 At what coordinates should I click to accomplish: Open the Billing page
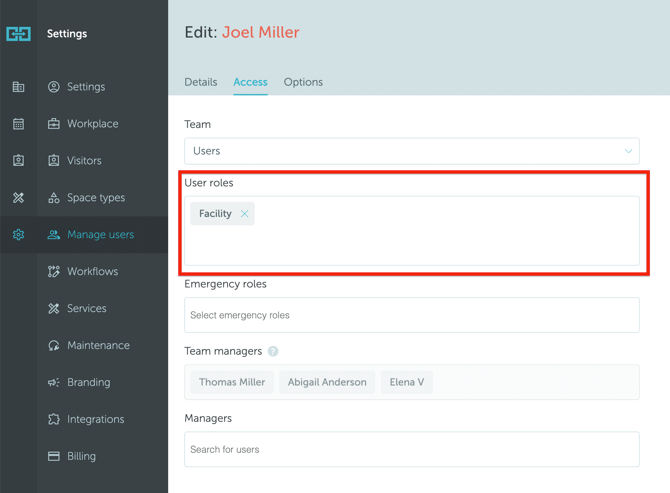pyautogui.click(x=81, y=456)
